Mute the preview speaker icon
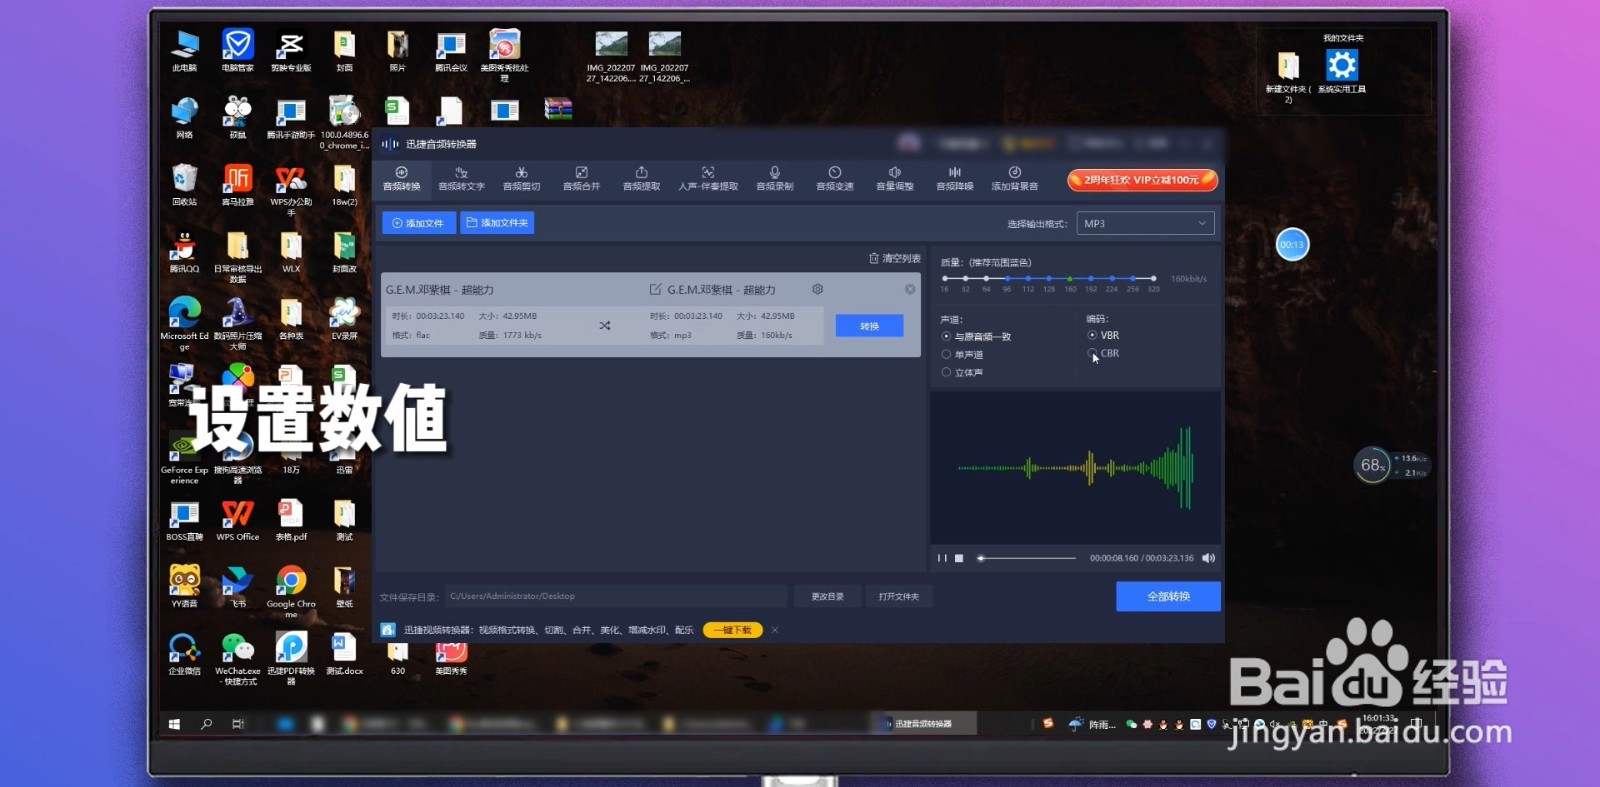The height and width of the screenshot is (787, 1600). pyautogui.click(x=1208, y=558)
